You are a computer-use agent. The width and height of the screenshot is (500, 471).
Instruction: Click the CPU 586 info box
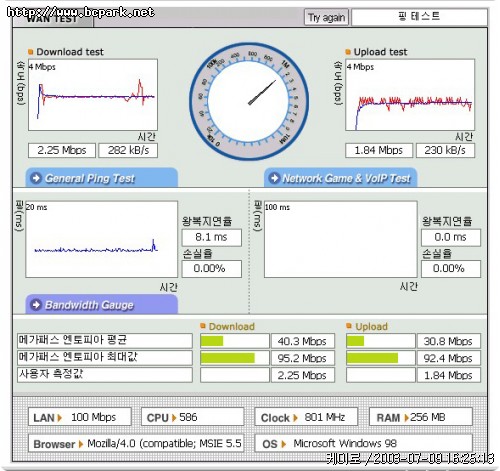193,417
